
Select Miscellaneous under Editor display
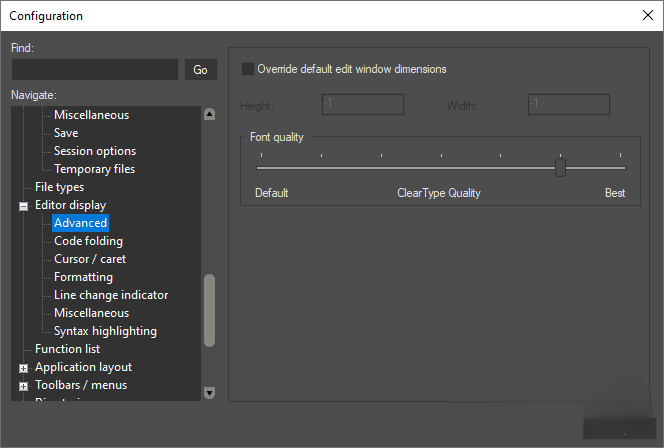click(x=91, y=313)
